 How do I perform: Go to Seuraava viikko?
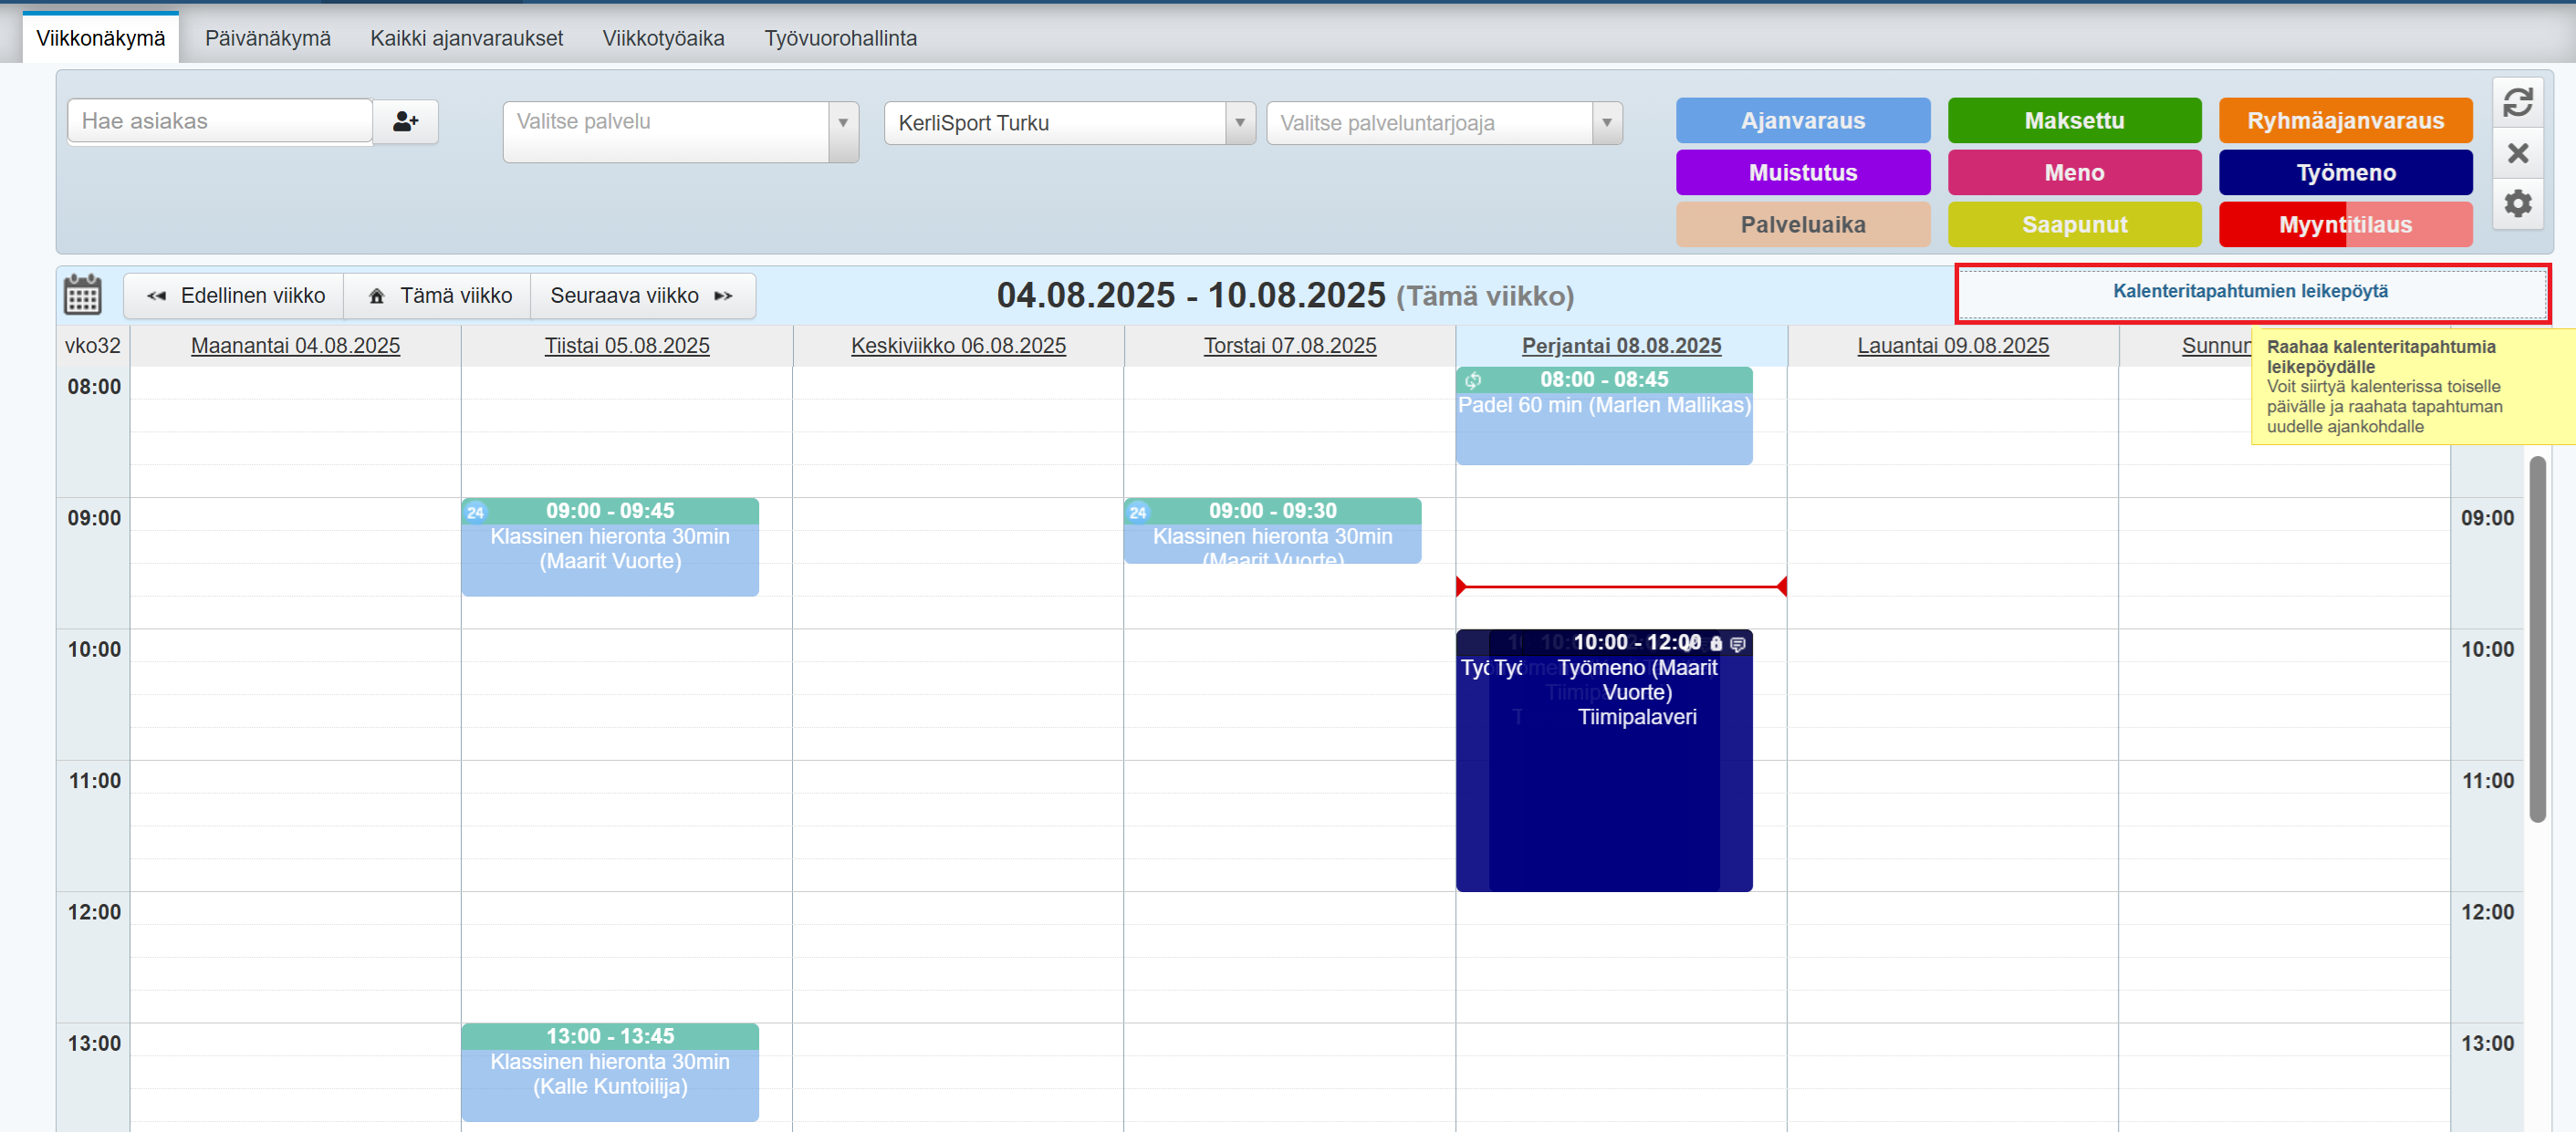[641, 296]
